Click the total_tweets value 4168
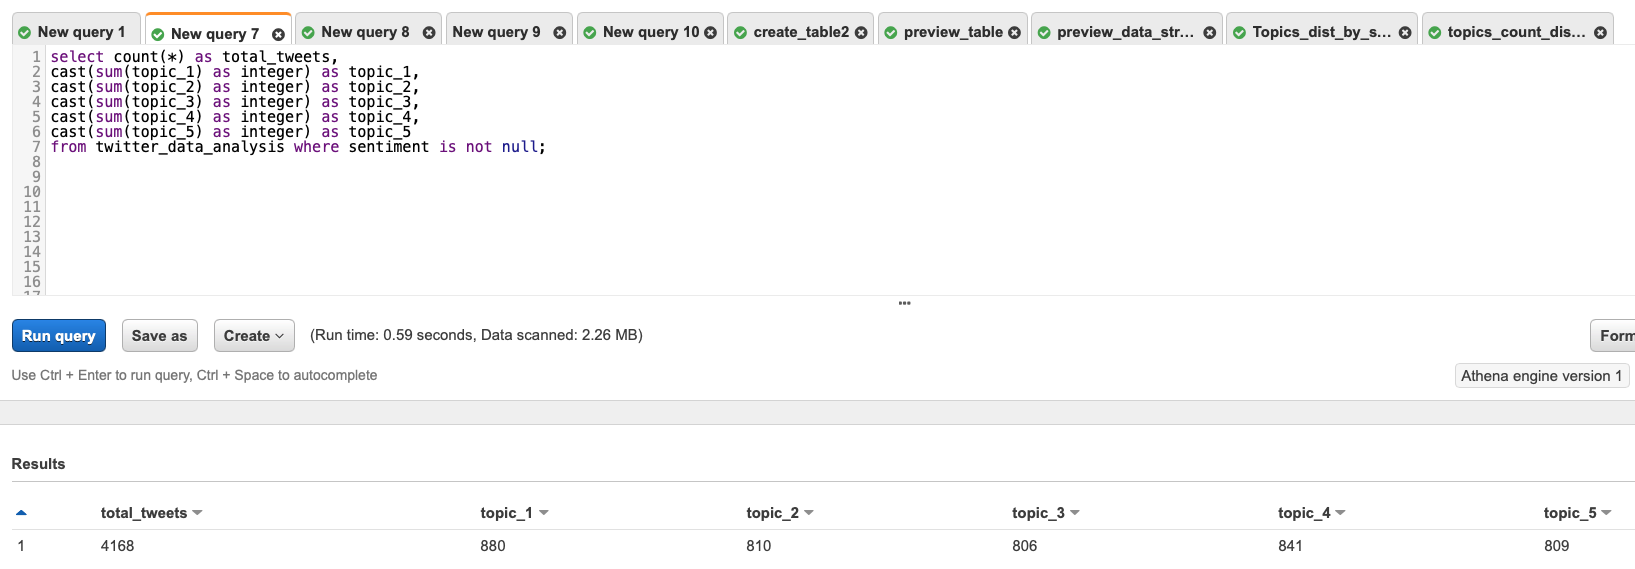 [x=118, y=546]
